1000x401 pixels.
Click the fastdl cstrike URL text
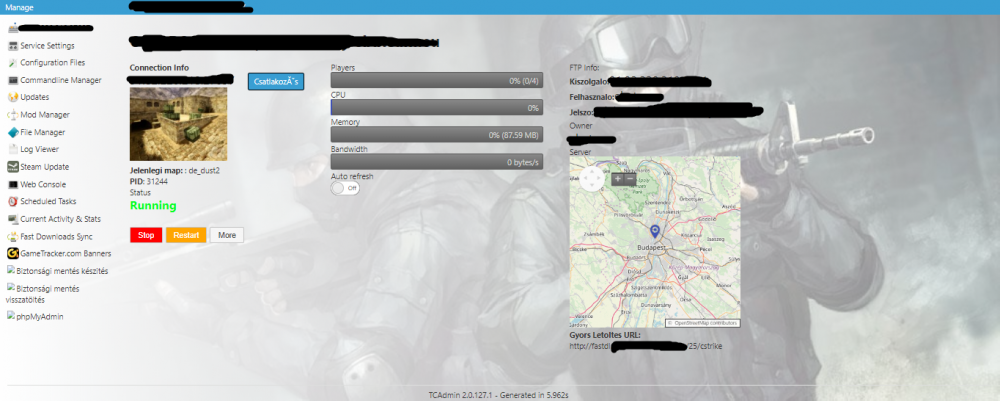tap(646, 346)
